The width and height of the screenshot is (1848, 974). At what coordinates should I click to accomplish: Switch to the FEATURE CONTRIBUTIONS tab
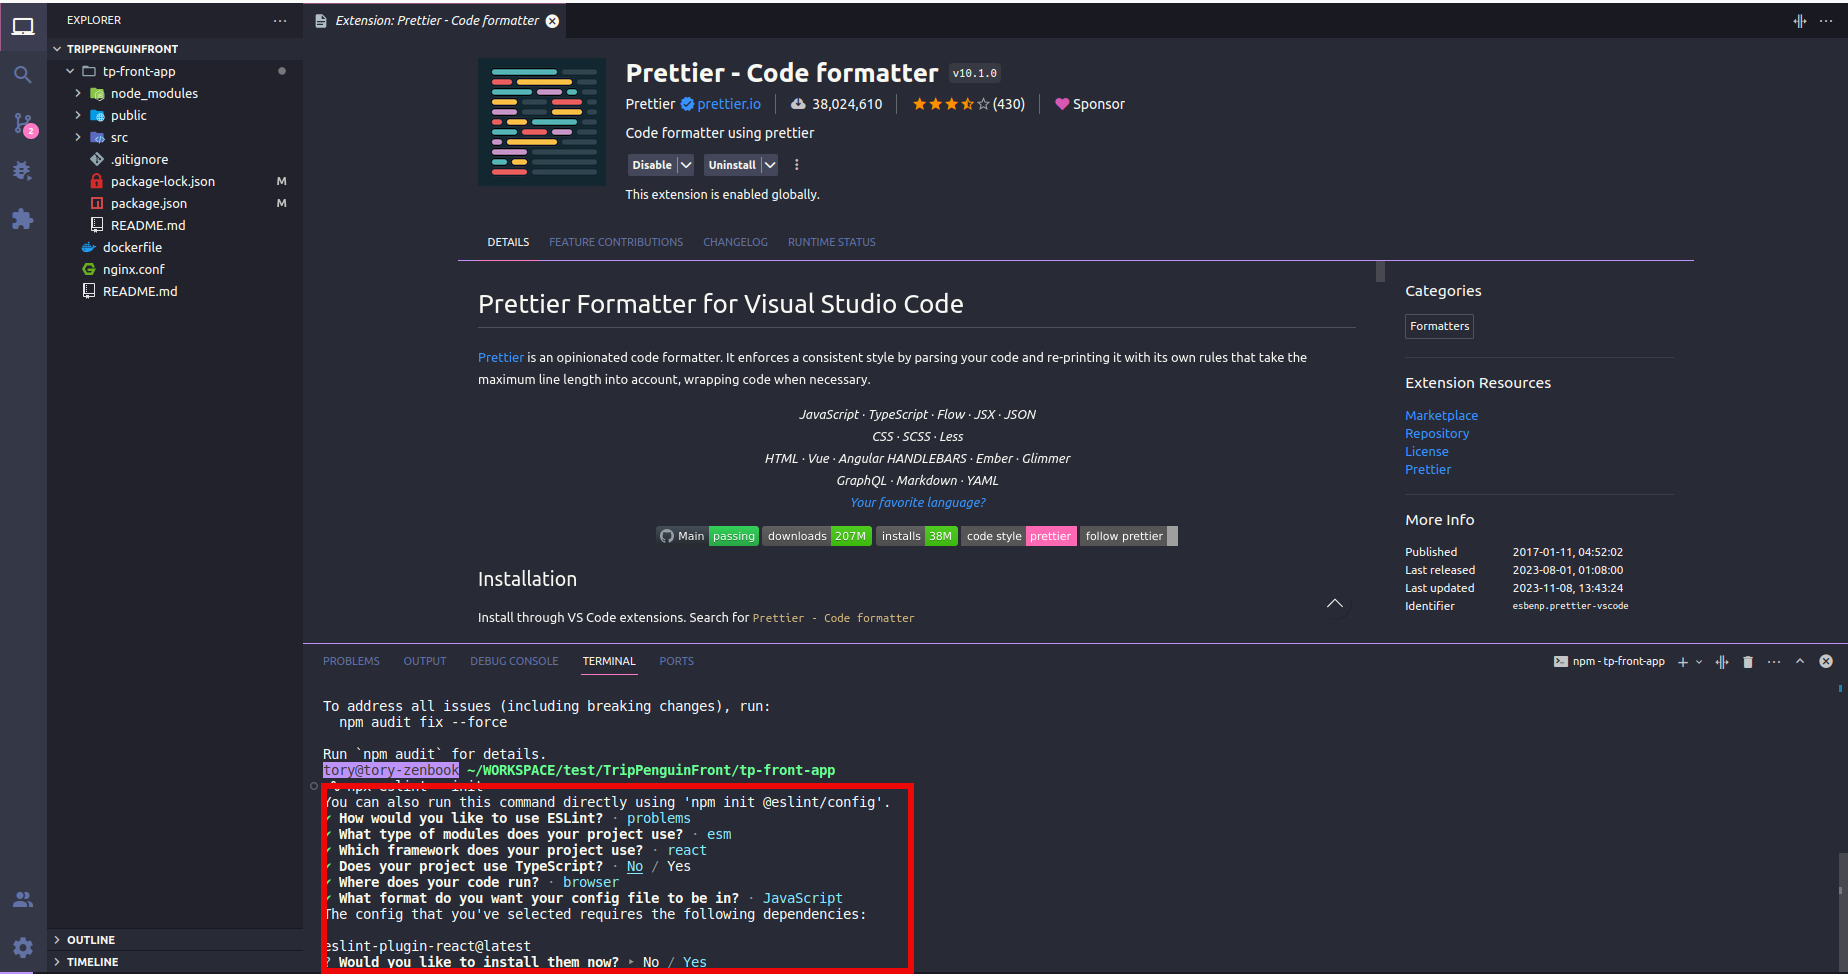point(616,242)
